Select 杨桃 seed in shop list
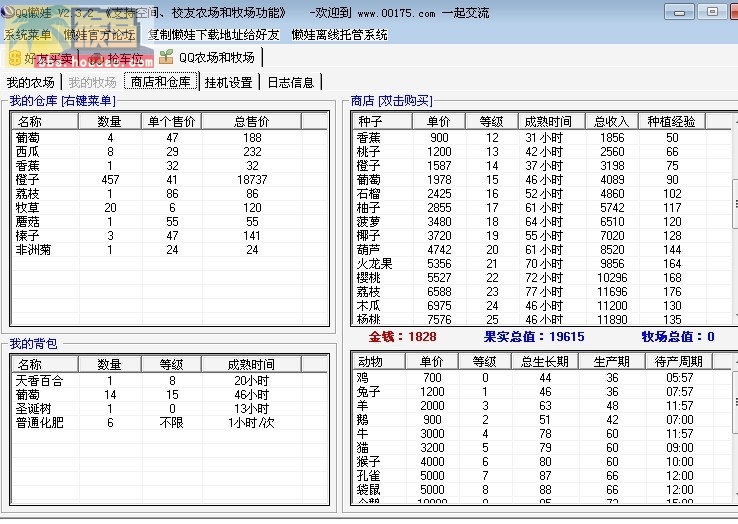 [541, 319]
